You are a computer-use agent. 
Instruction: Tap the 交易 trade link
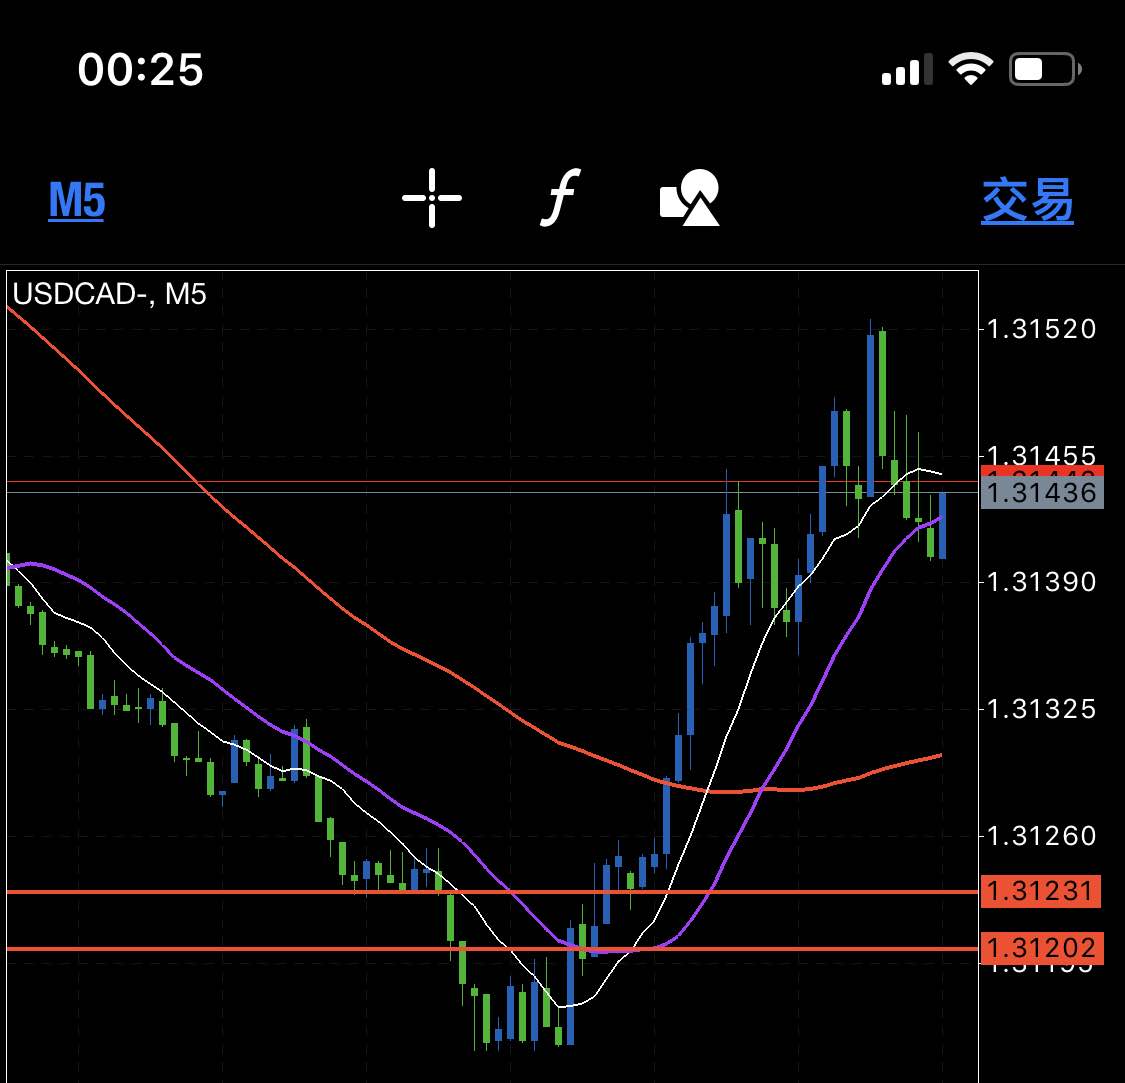coord(1027,201)
